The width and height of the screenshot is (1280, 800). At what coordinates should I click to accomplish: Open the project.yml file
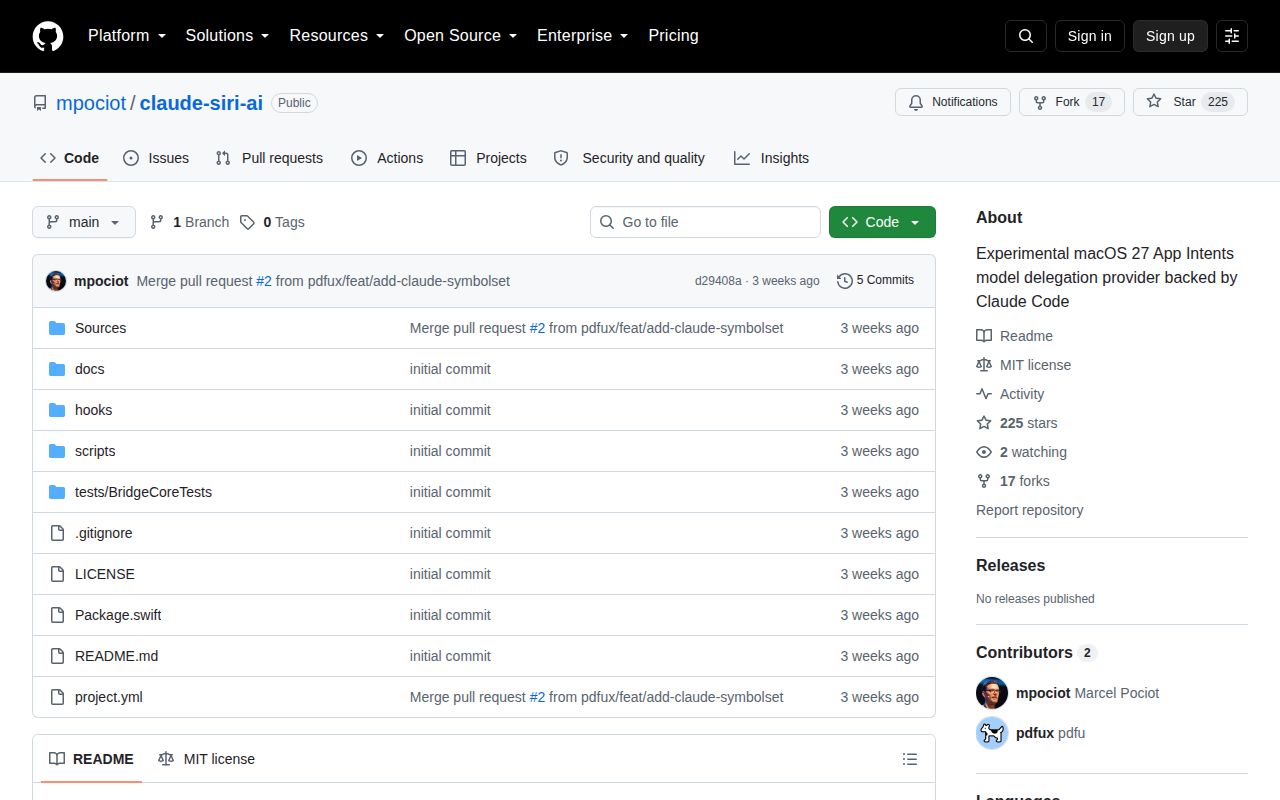pos(109,697)
